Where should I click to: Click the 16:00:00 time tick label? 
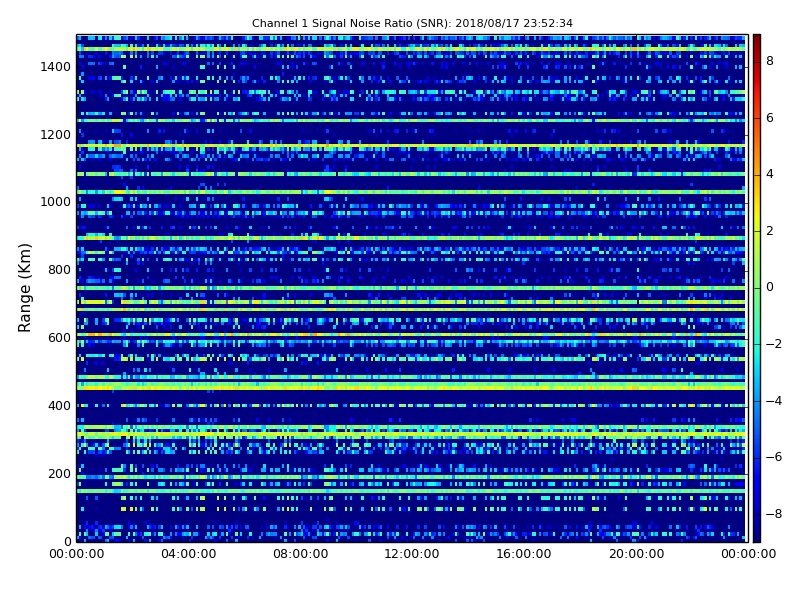coord(523,554)
